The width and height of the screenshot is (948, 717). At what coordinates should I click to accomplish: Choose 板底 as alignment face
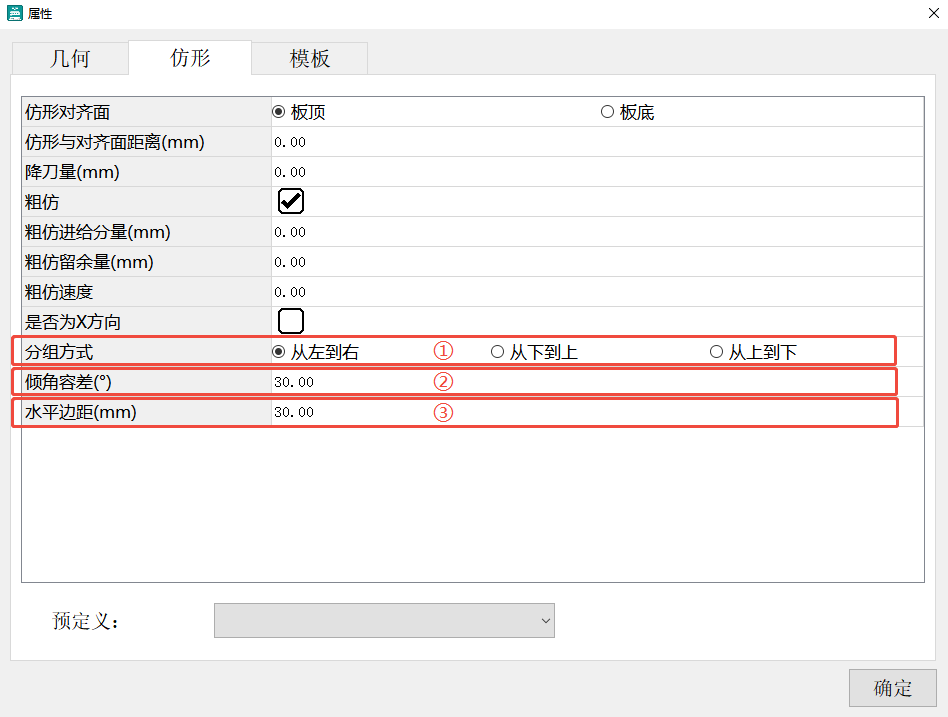(607, 112)
